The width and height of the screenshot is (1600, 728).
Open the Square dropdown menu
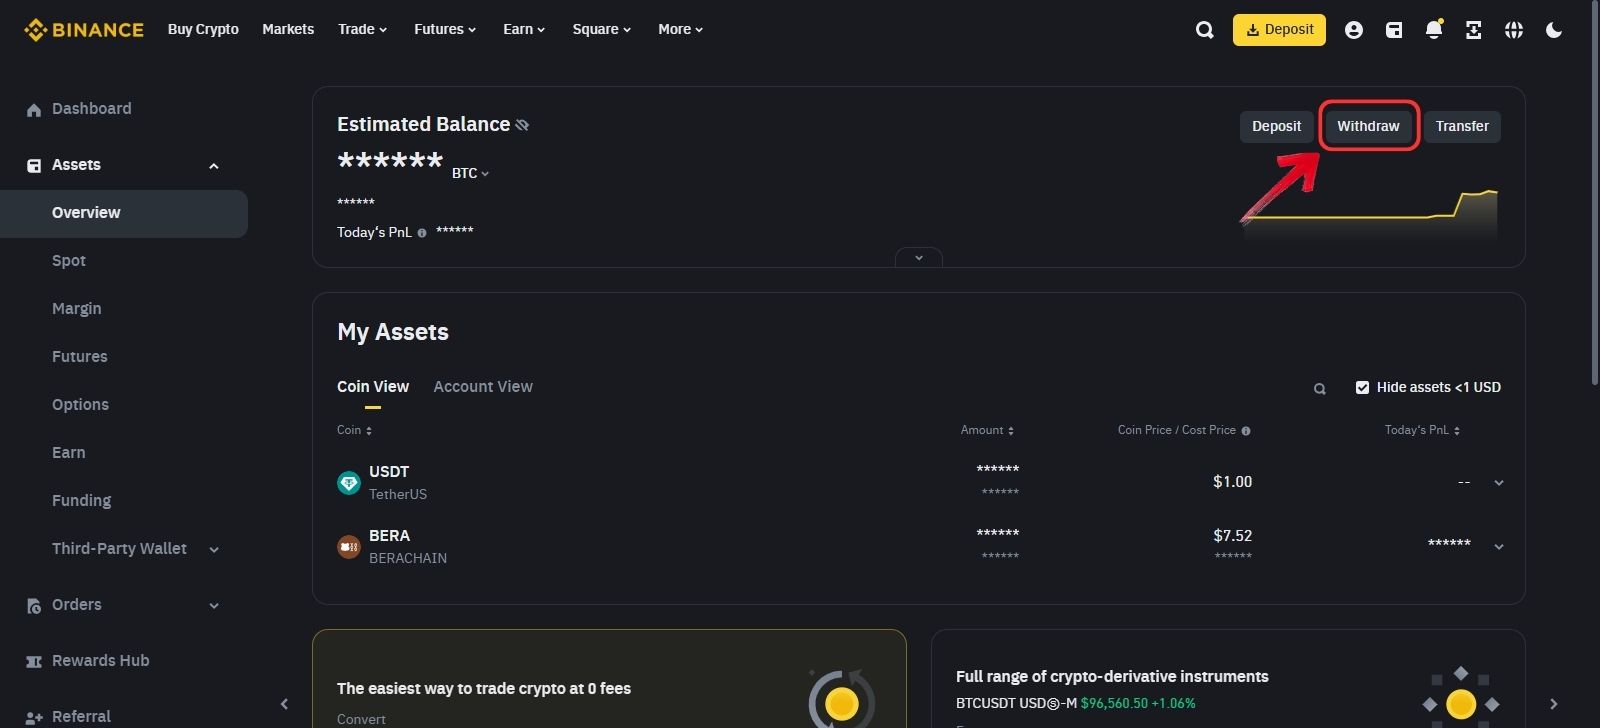pos(602,29)
